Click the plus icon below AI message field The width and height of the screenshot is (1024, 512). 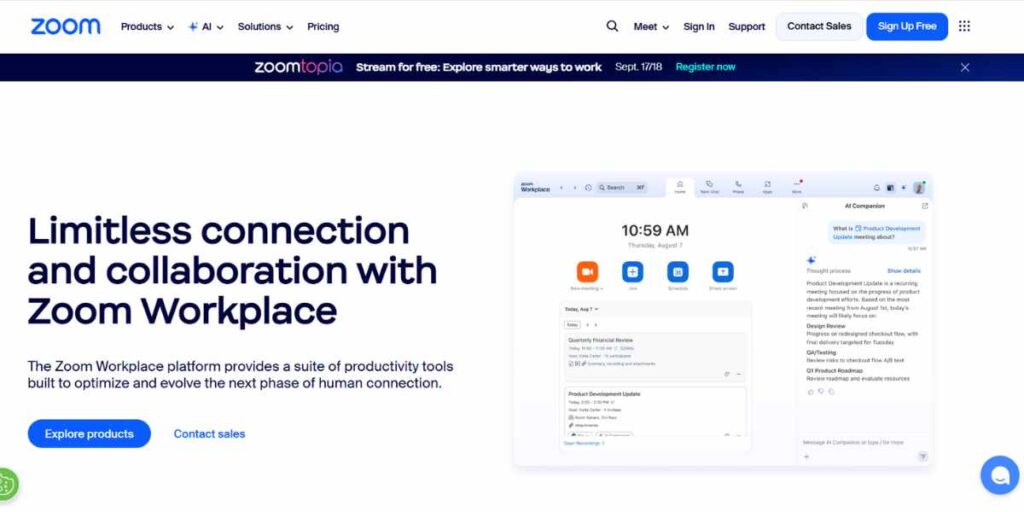[x=806, y=456]
